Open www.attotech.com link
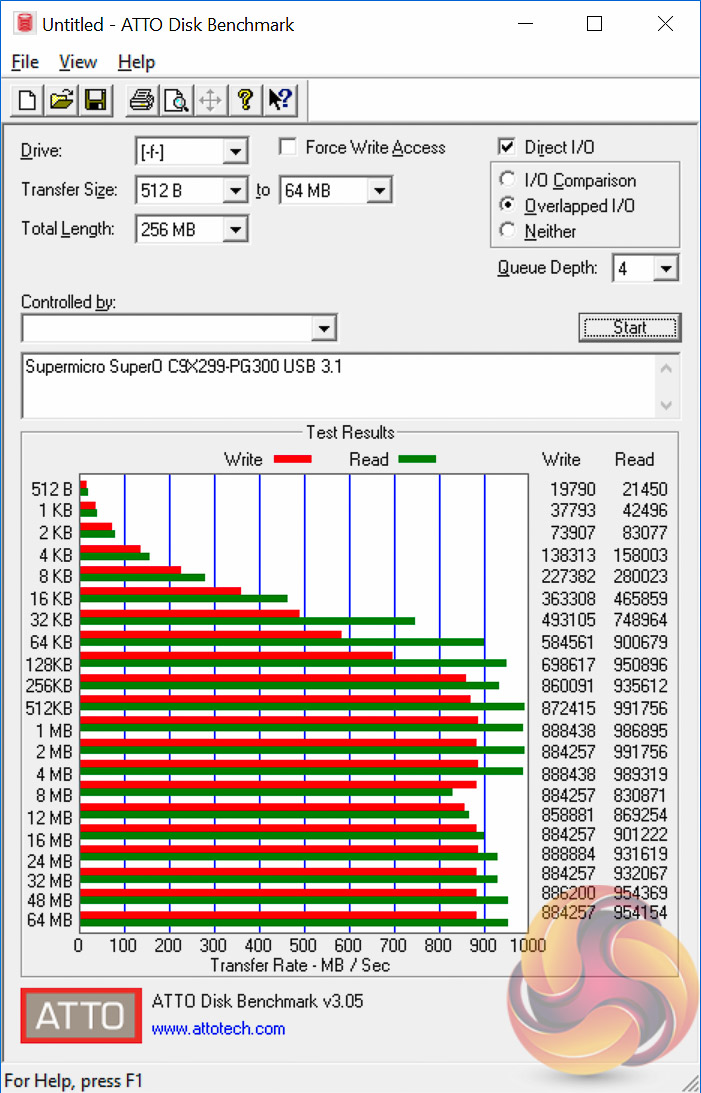701x1093 pixels. tap(218, 1029)
